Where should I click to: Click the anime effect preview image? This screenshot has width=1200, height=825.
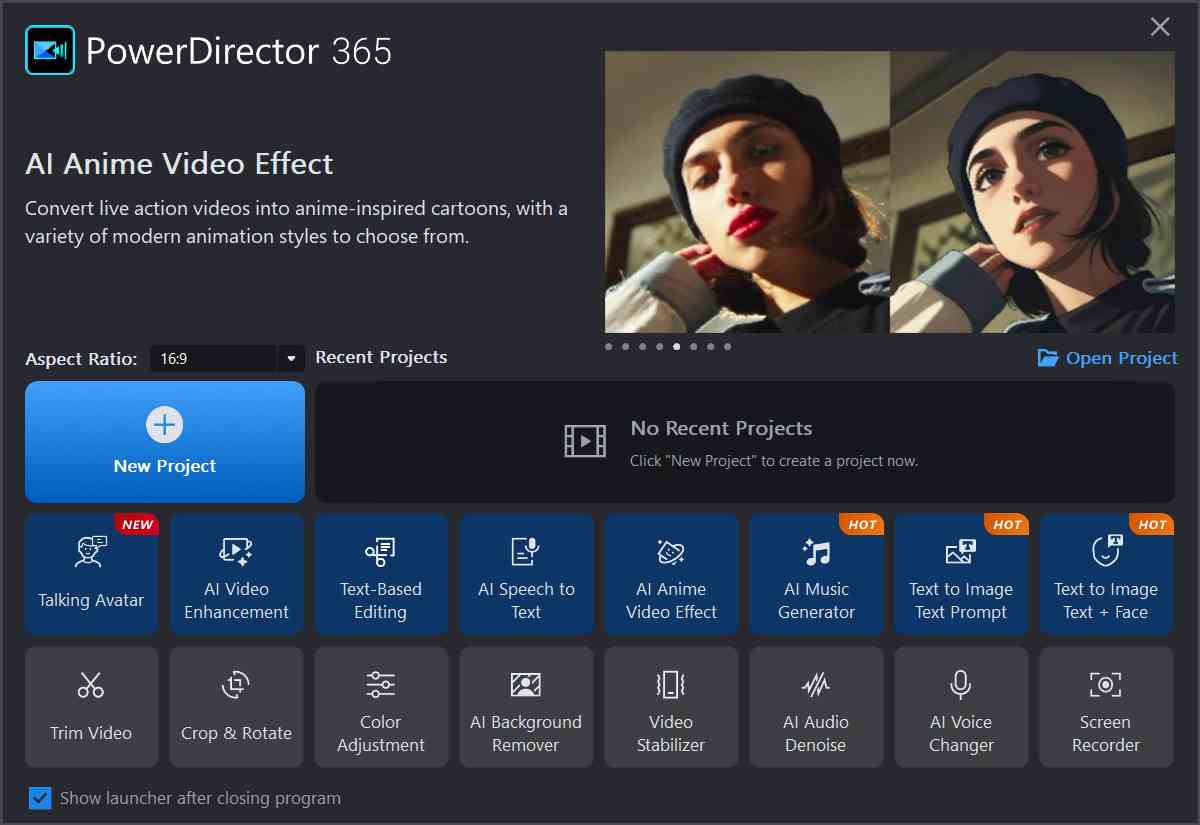(890, 192)
